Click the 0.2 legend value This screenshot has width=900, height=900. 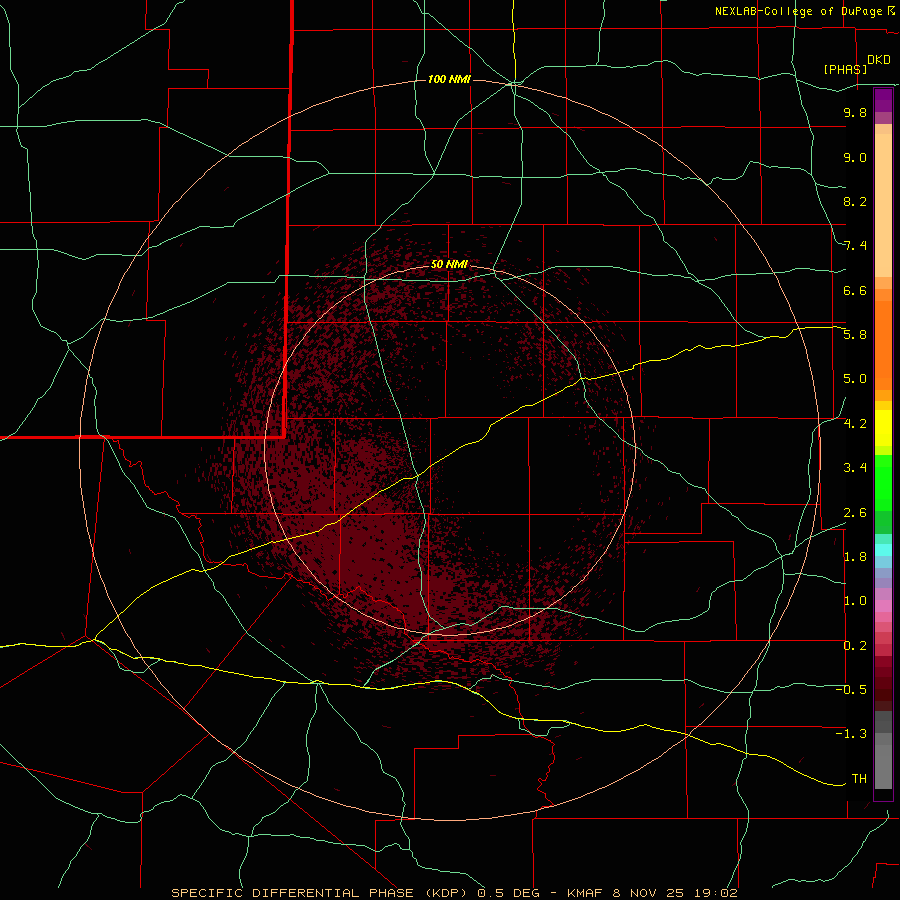click(855, 646)
